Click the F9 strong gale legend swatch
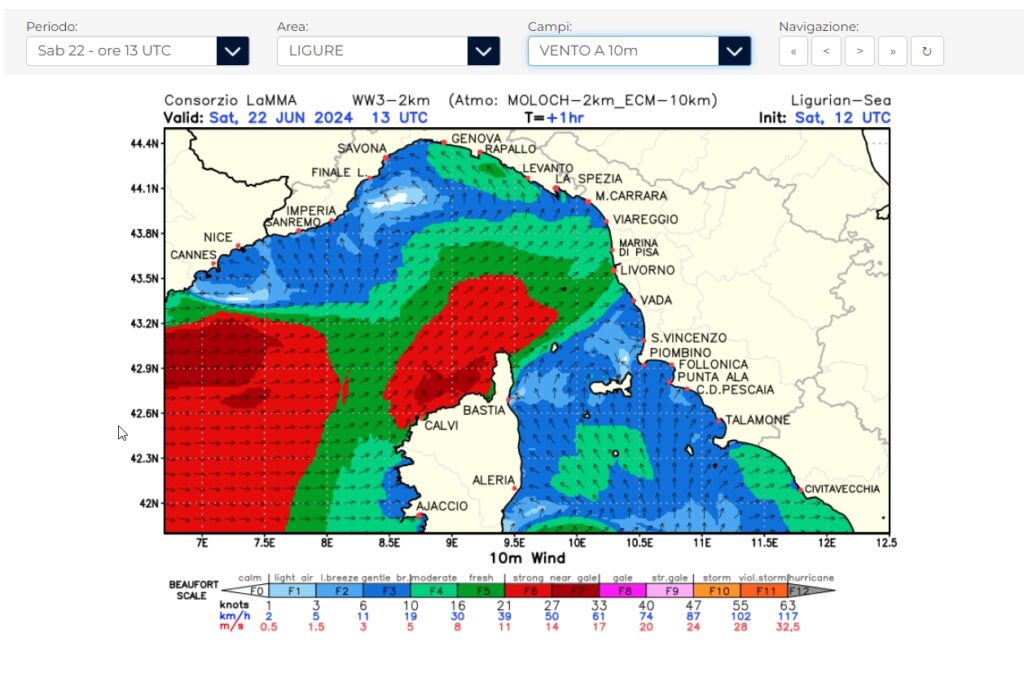Image resolution: width=1024 pixels, height=699 pixels. click(x=669, y=591)
